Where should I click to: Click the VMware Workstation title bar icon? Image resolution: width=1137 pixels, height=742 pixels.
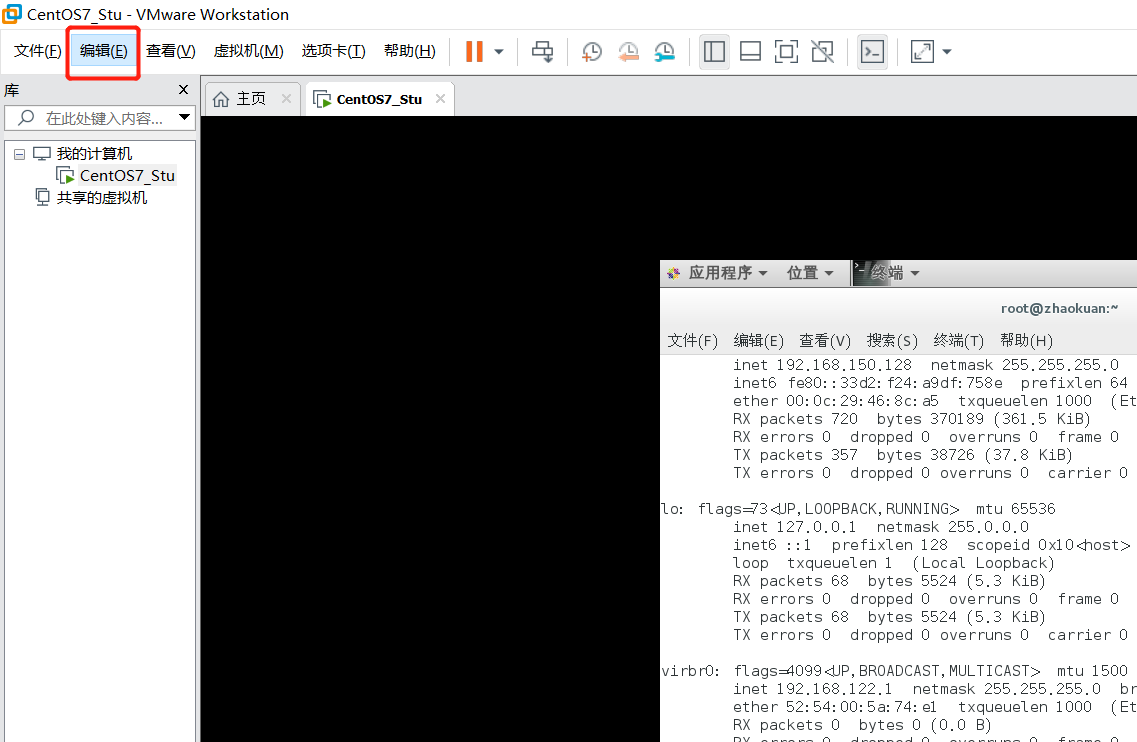12,13
